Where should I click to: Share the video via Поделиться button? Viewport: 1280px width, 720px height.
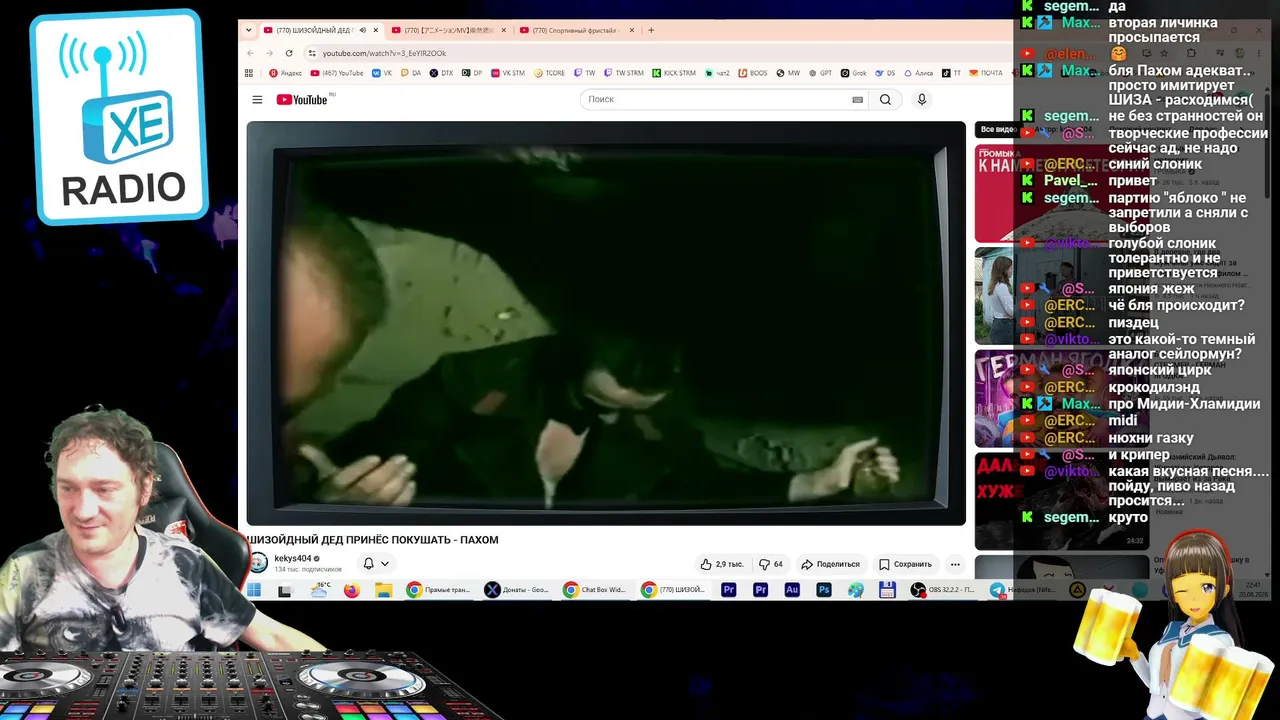[x=831, y=564]
